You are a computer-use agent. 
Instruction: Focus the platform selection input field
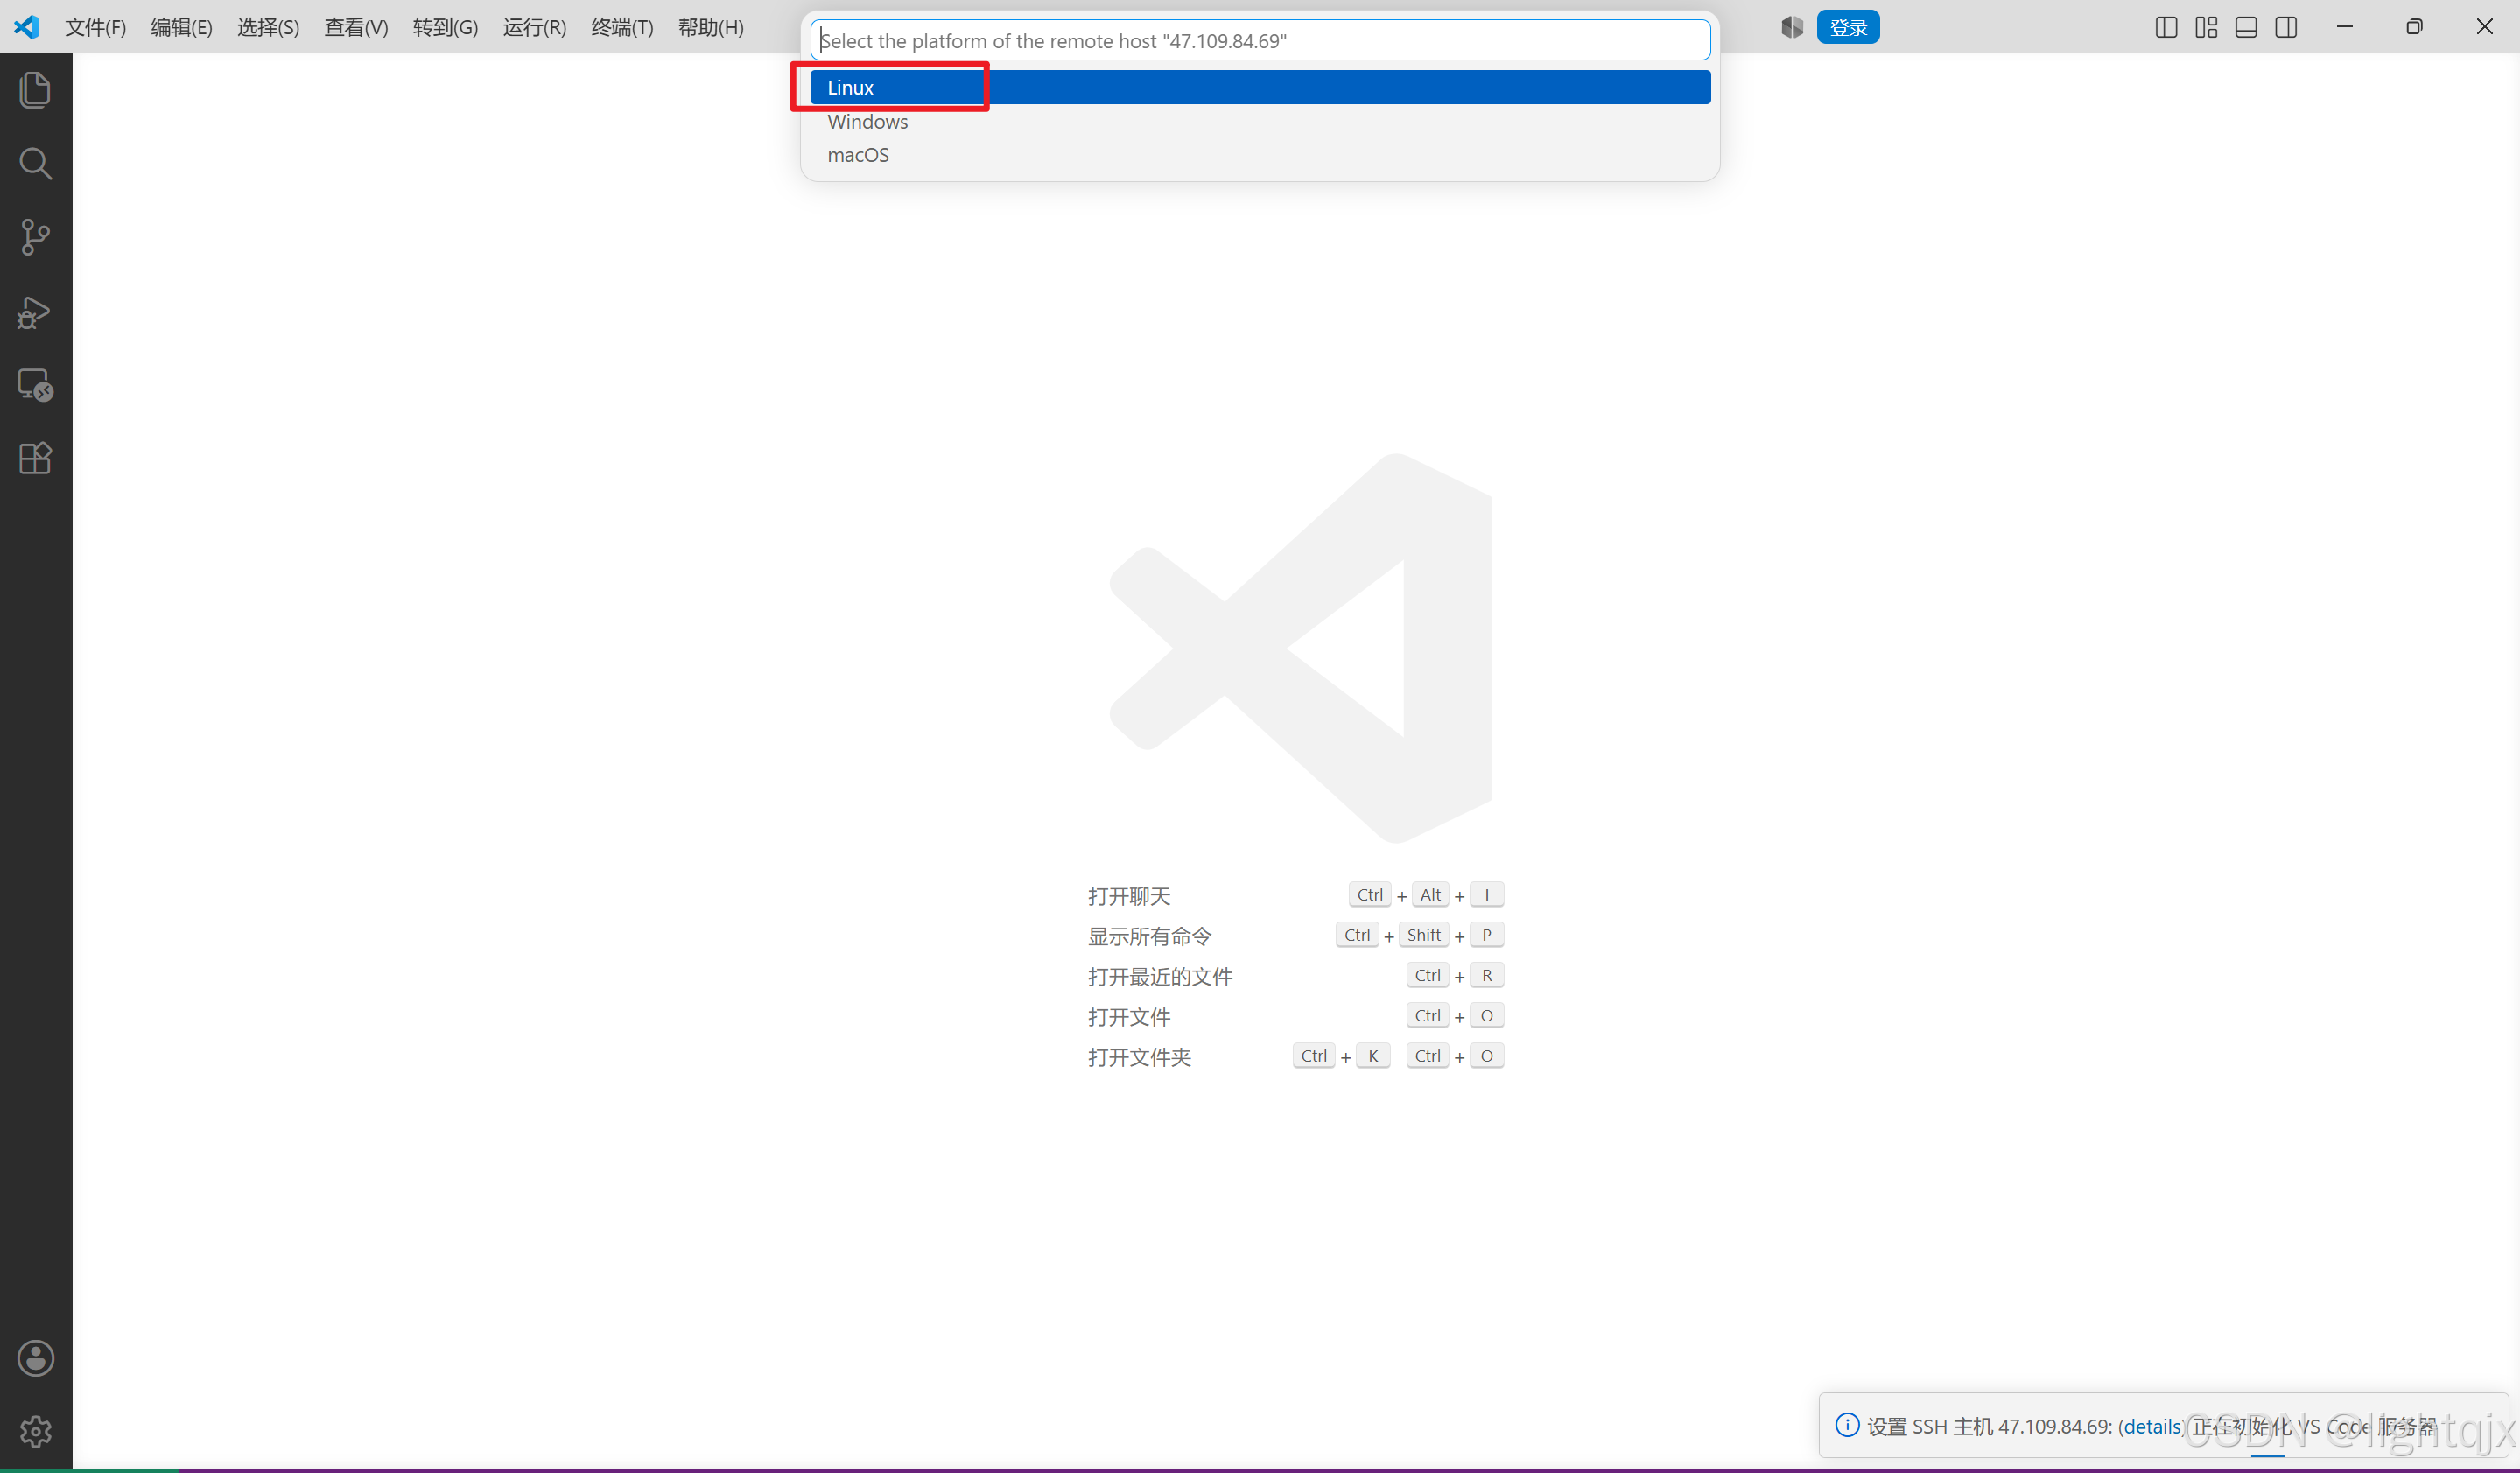click(1260, 40)
